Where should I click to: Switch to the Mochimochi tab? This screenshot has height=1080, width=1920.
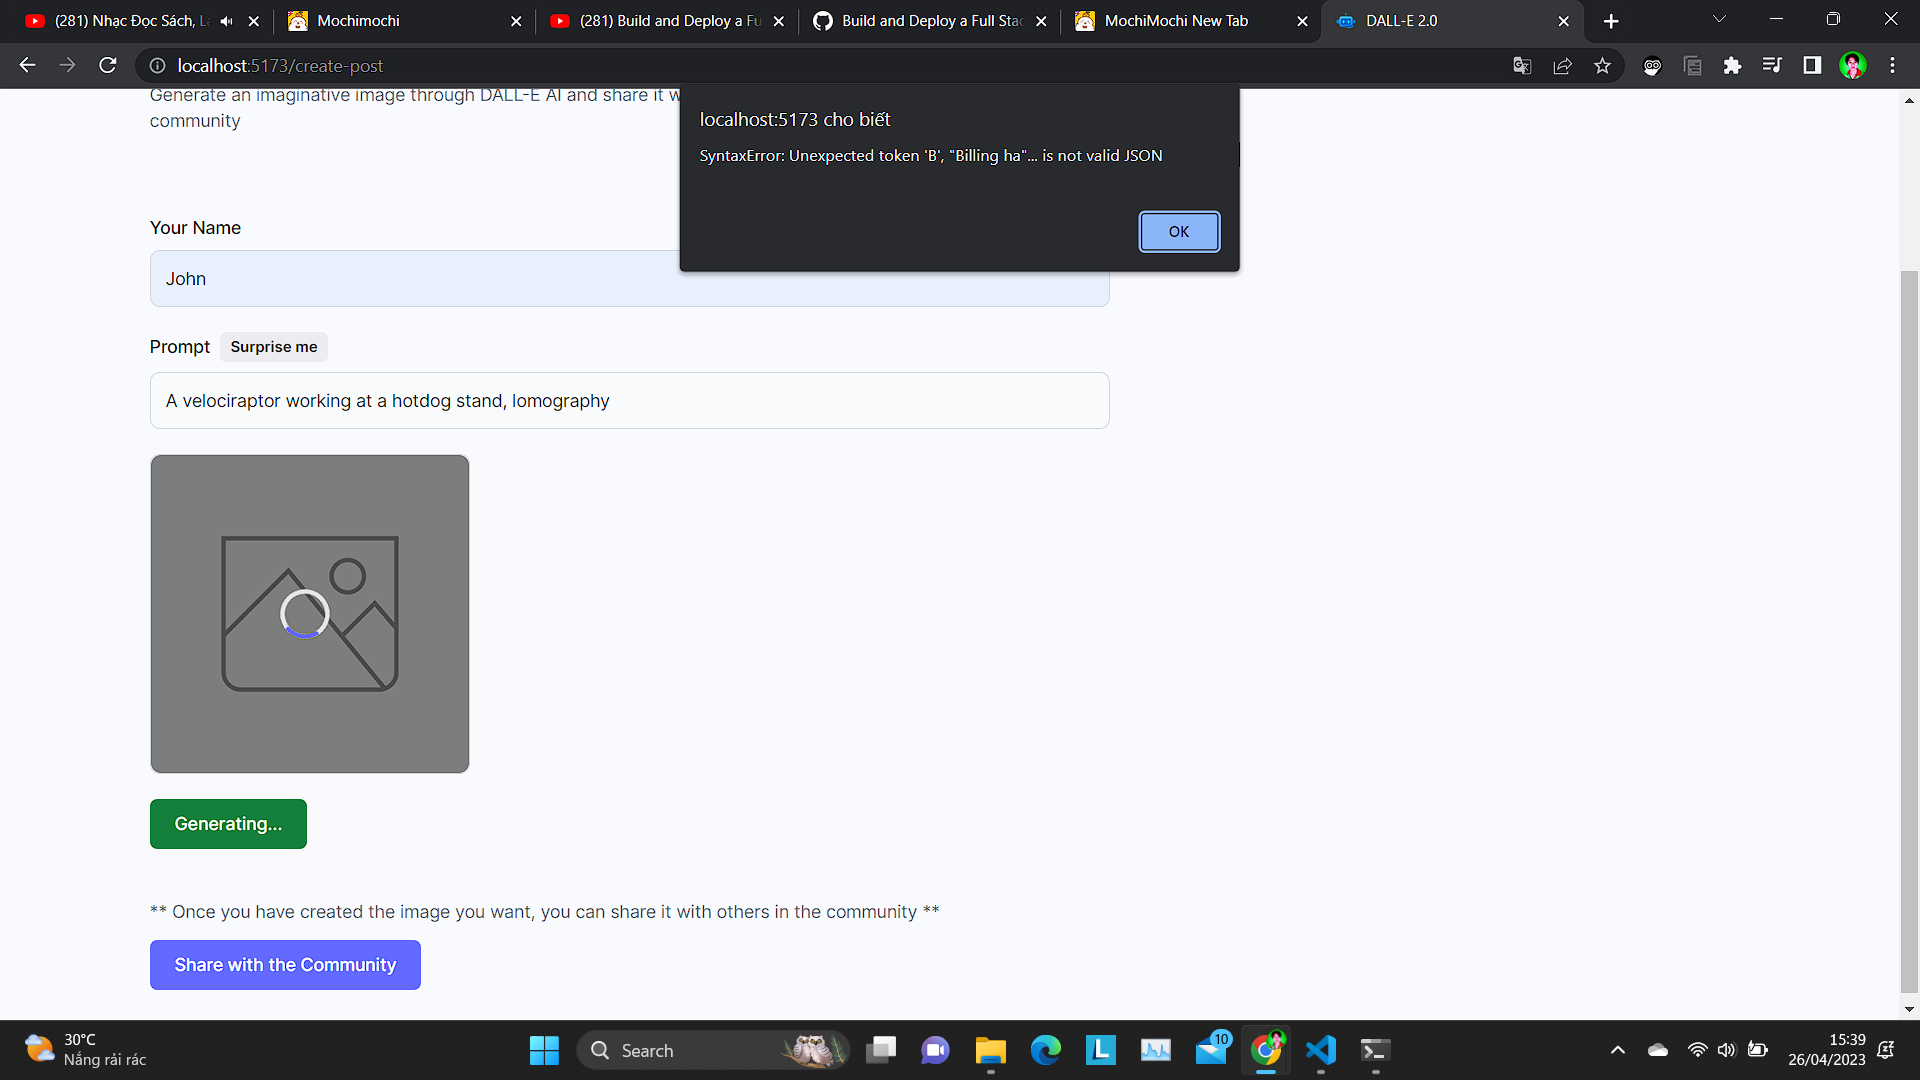tap(400, 21)
